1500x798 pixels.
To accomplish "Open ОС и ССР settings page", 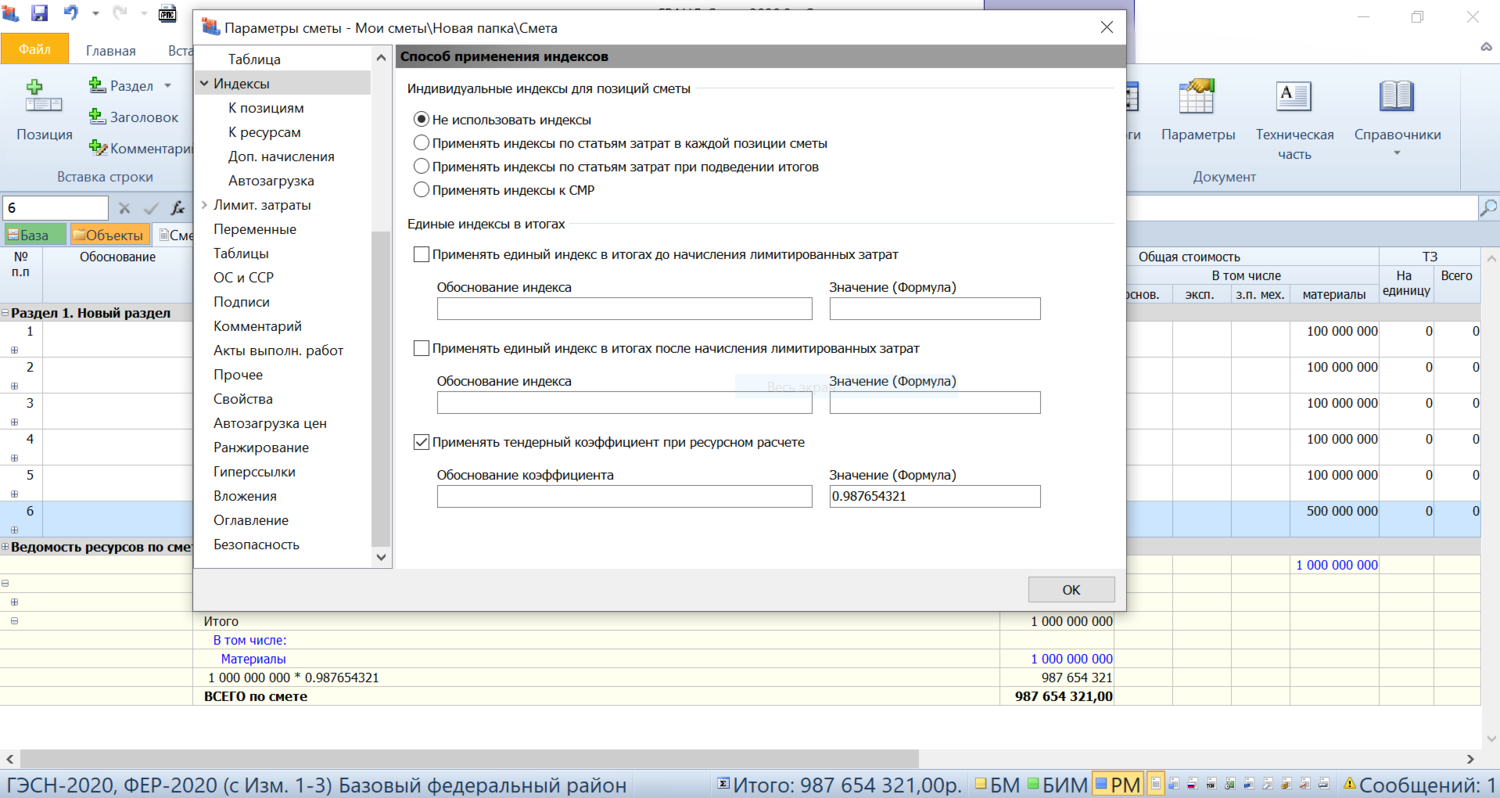I will (243, 277).
